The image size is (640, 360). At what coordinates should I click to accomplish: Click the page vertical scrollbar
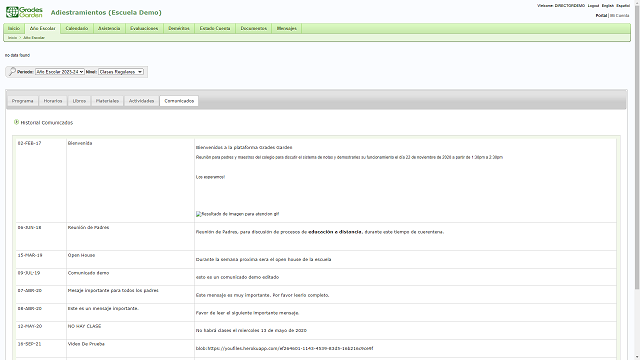(637, 147)
